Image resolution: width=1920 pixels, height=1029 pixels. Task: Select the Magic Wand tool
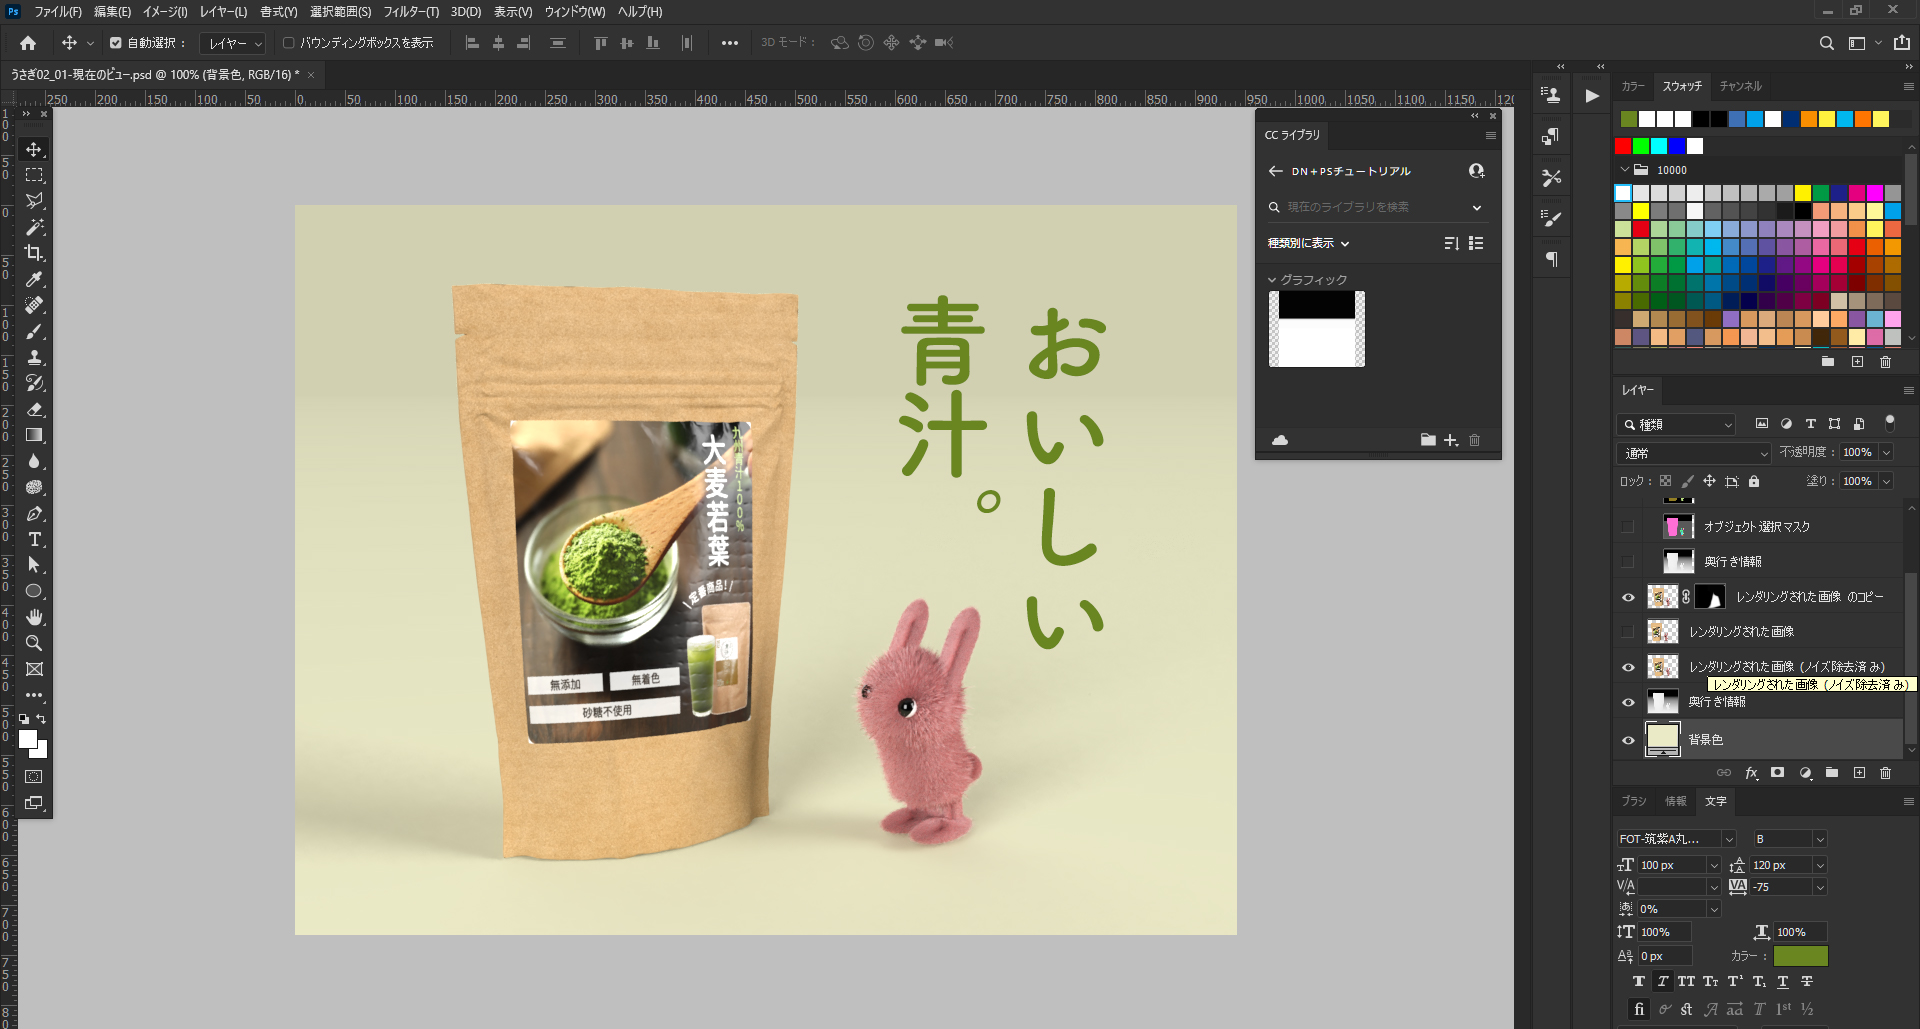(x=34, y=227)
